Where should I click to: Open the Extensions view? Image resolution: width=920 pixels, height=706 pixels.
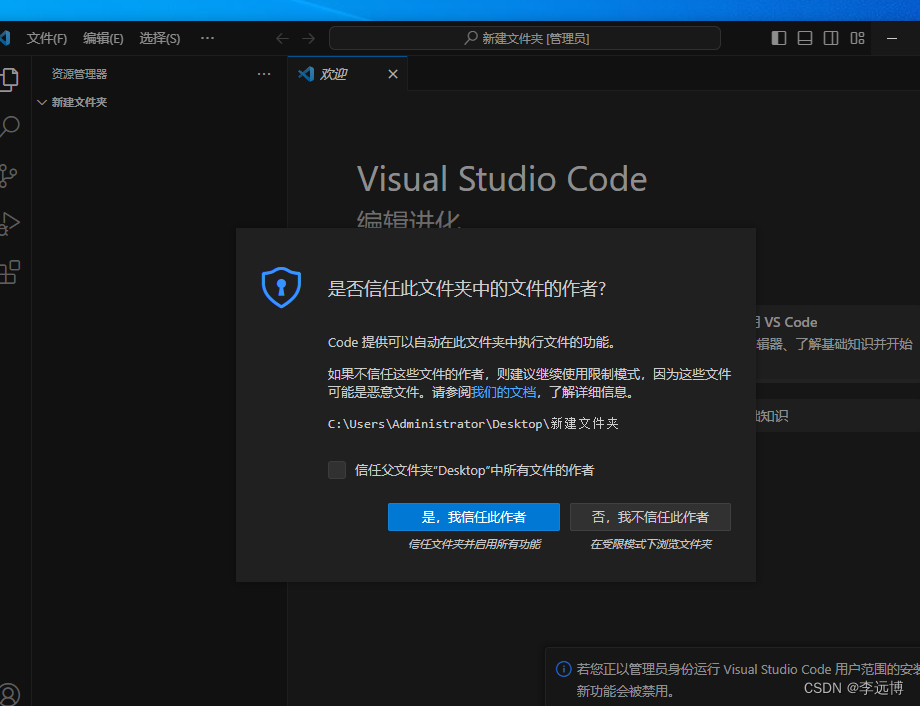click(12, 271)
